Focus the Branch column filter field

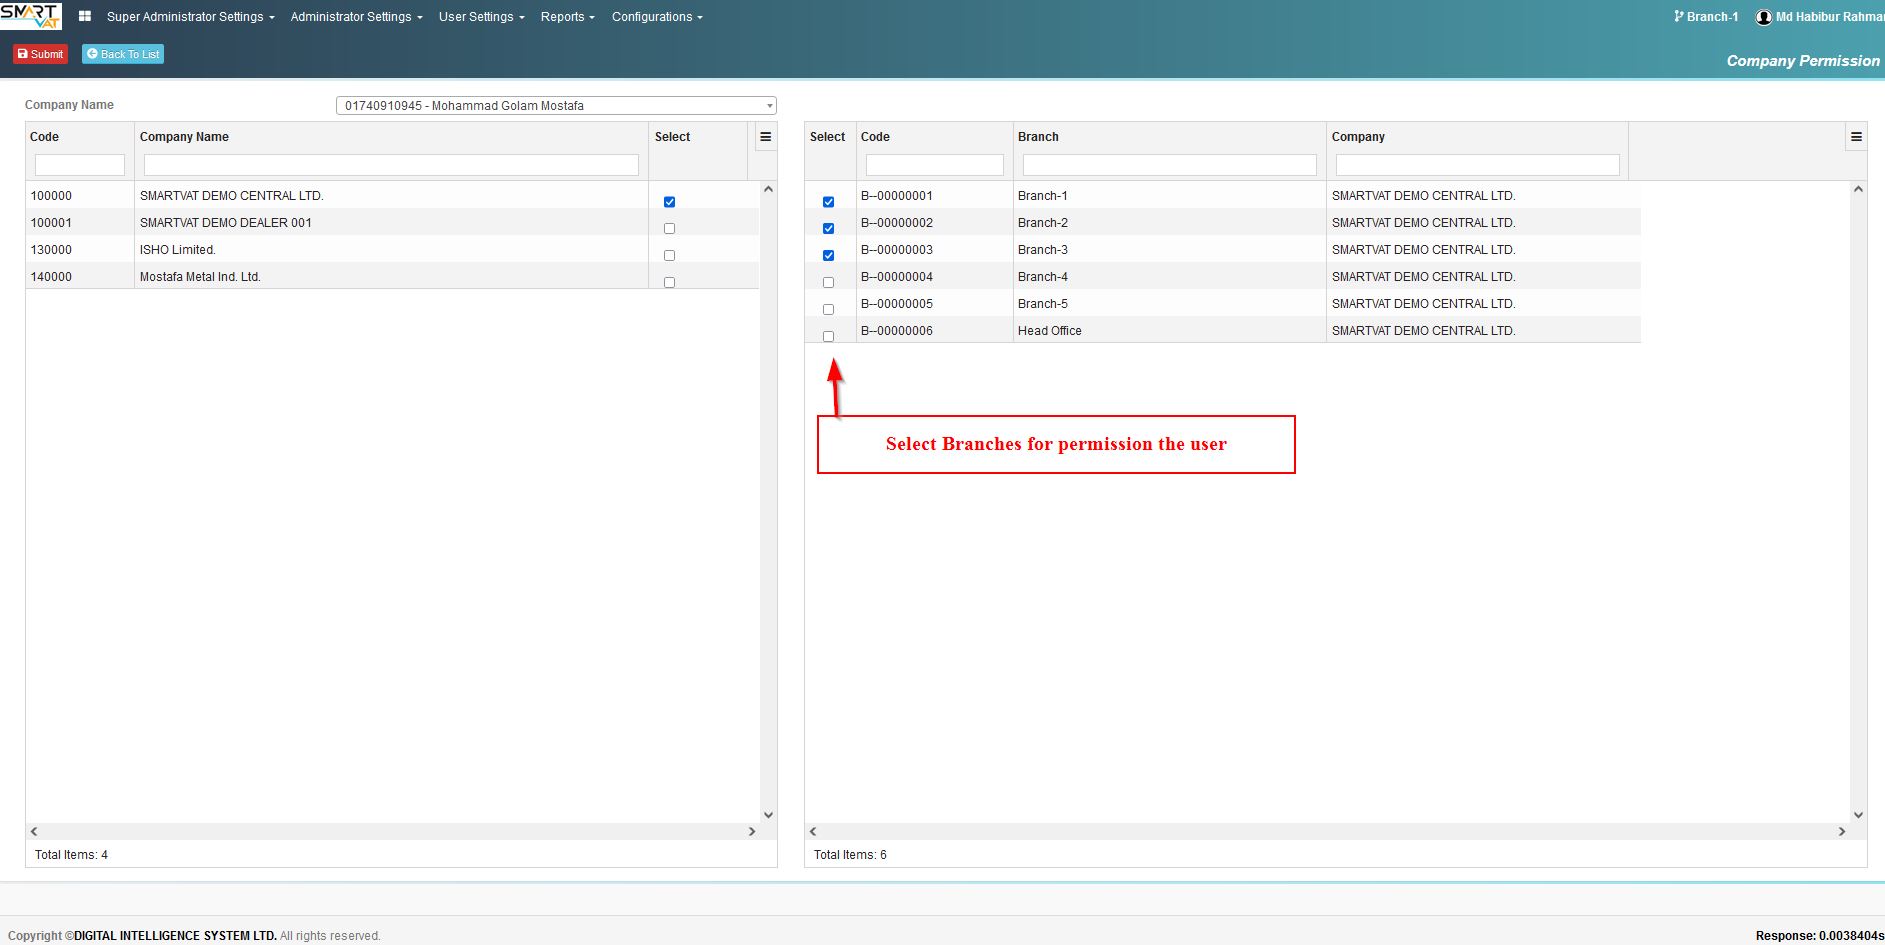tap(1169, 165)
